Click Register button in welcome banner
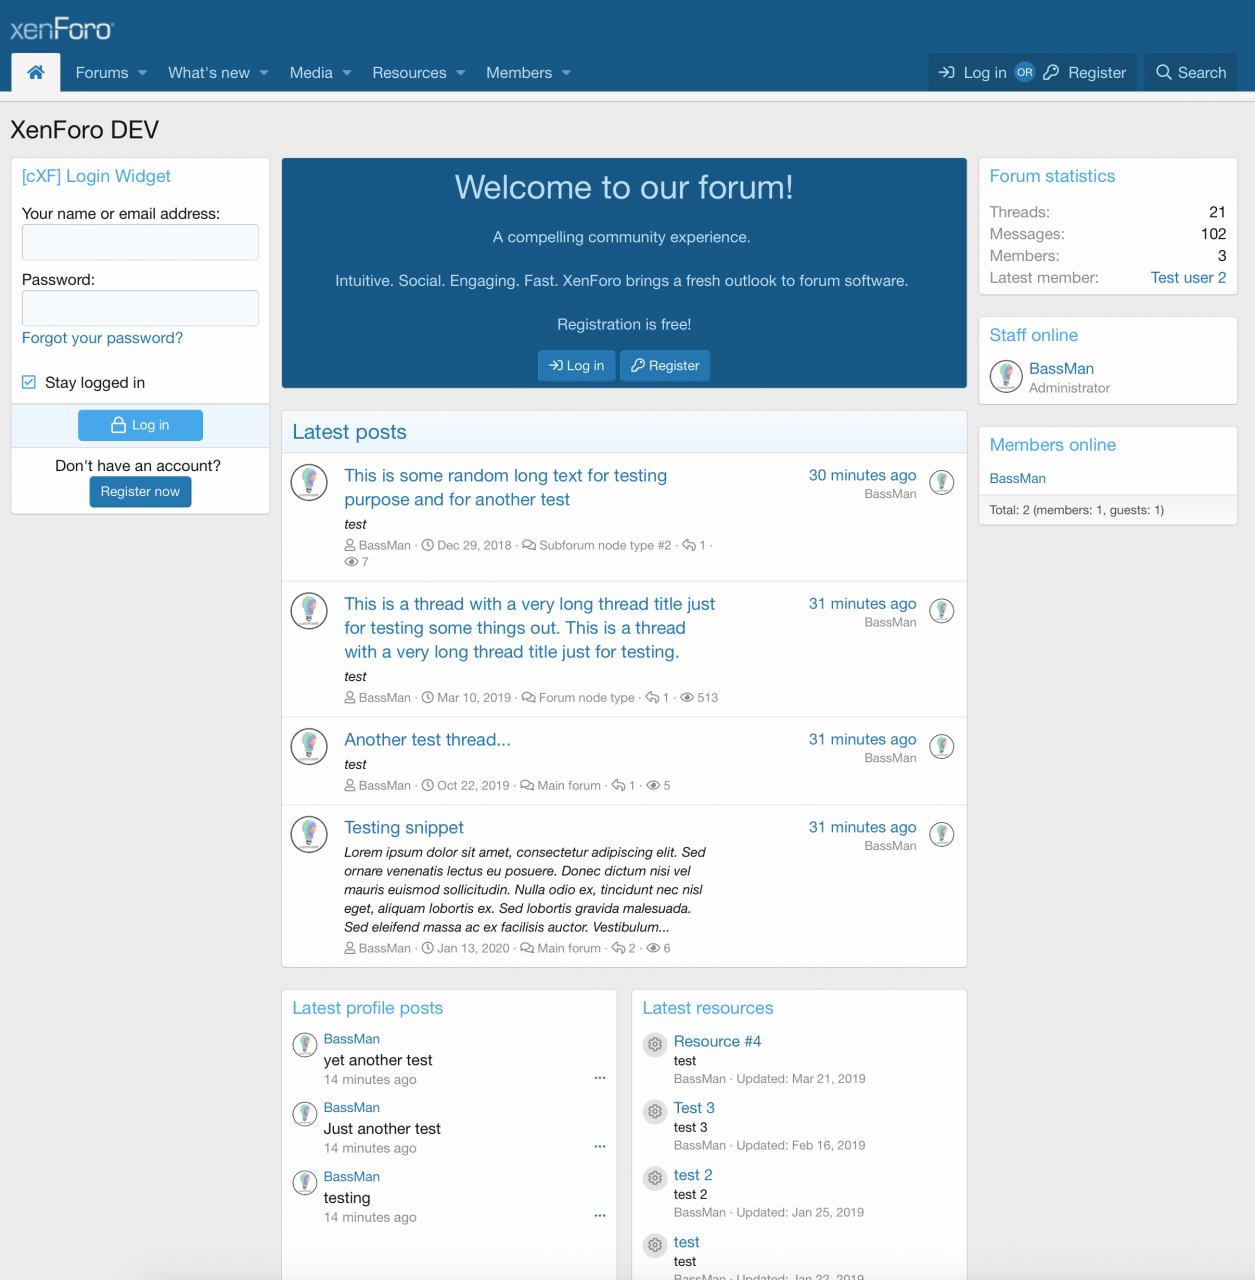The image size is (1255, 1280). (665, 366)
